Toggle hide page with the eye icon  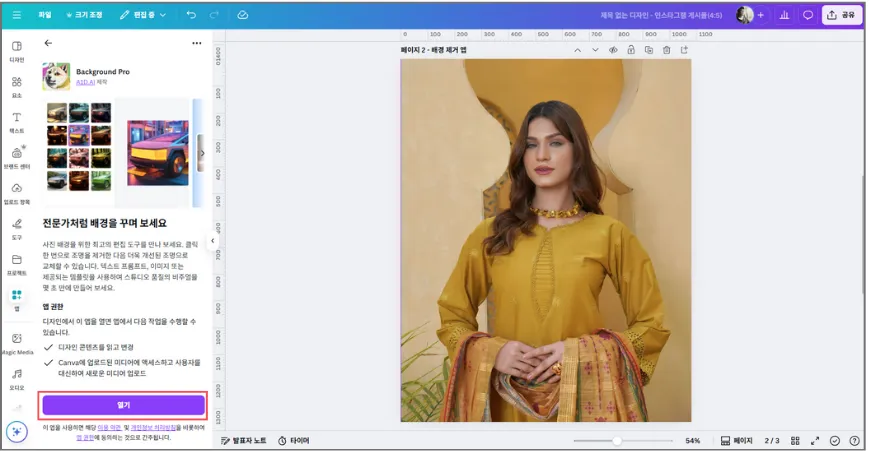point(613,50)
